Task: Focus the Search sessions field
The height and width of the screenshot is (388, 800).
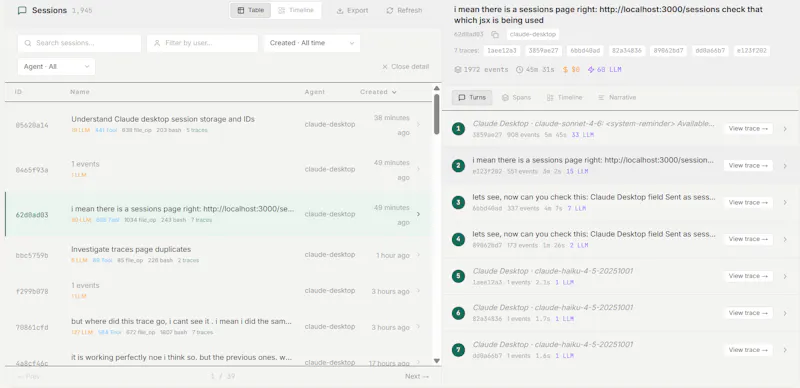Action: (80, 43)
